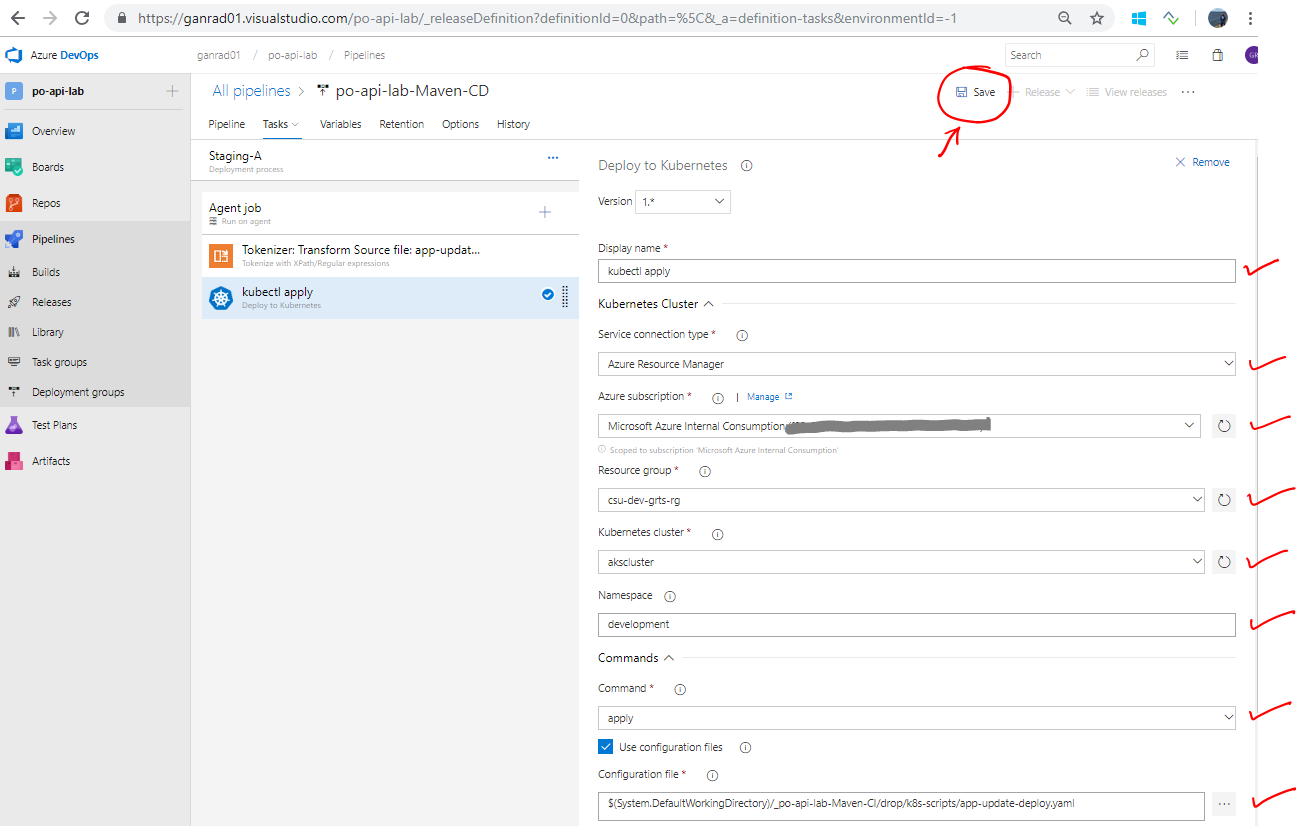Click the Namespace development field
The image size is (1296, 826).
click(917, 624)
